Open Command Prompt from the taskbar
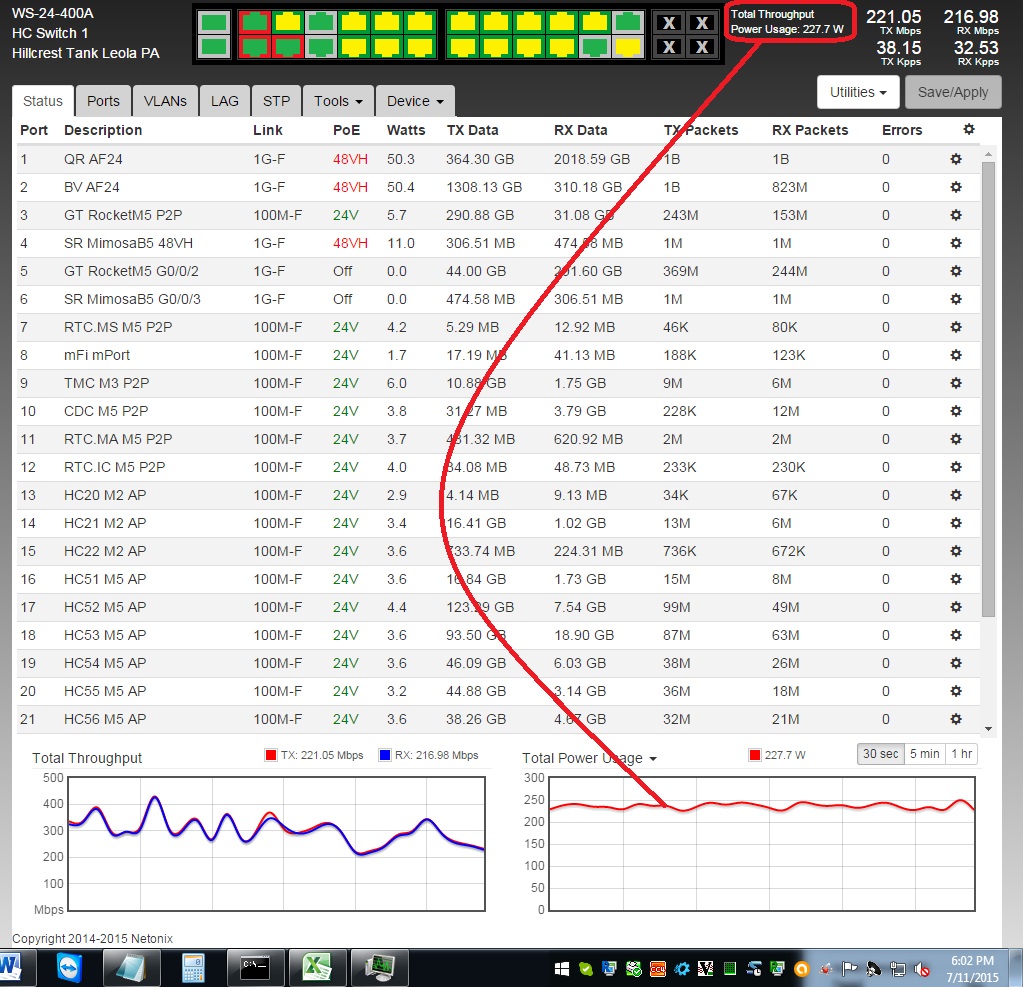 point(255,967)
